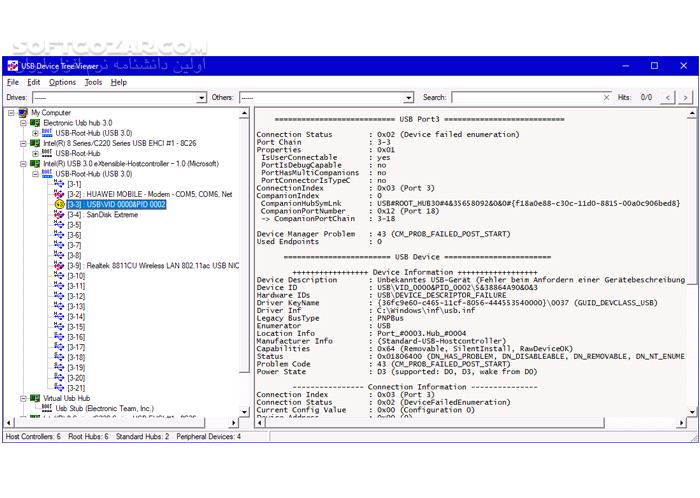The image size is (700, 498).
Task: Select port [3-11] in the tree
Action: click(x=76, y=286)
